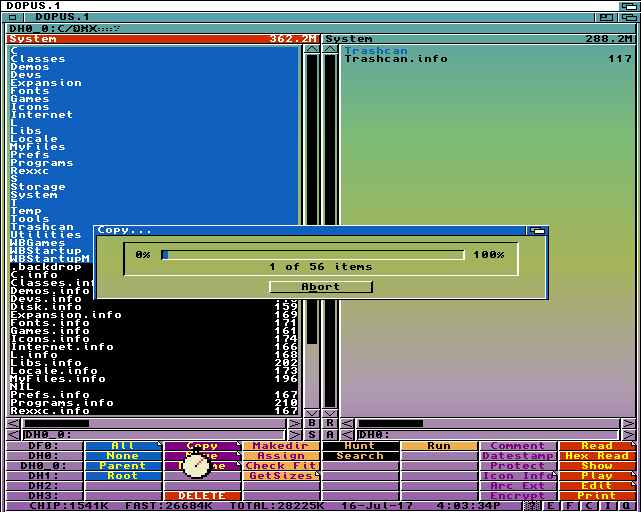Viewport: 641px width, 512px height.
Task: Click the left pane DH0_0: path field
Action: 154,435
